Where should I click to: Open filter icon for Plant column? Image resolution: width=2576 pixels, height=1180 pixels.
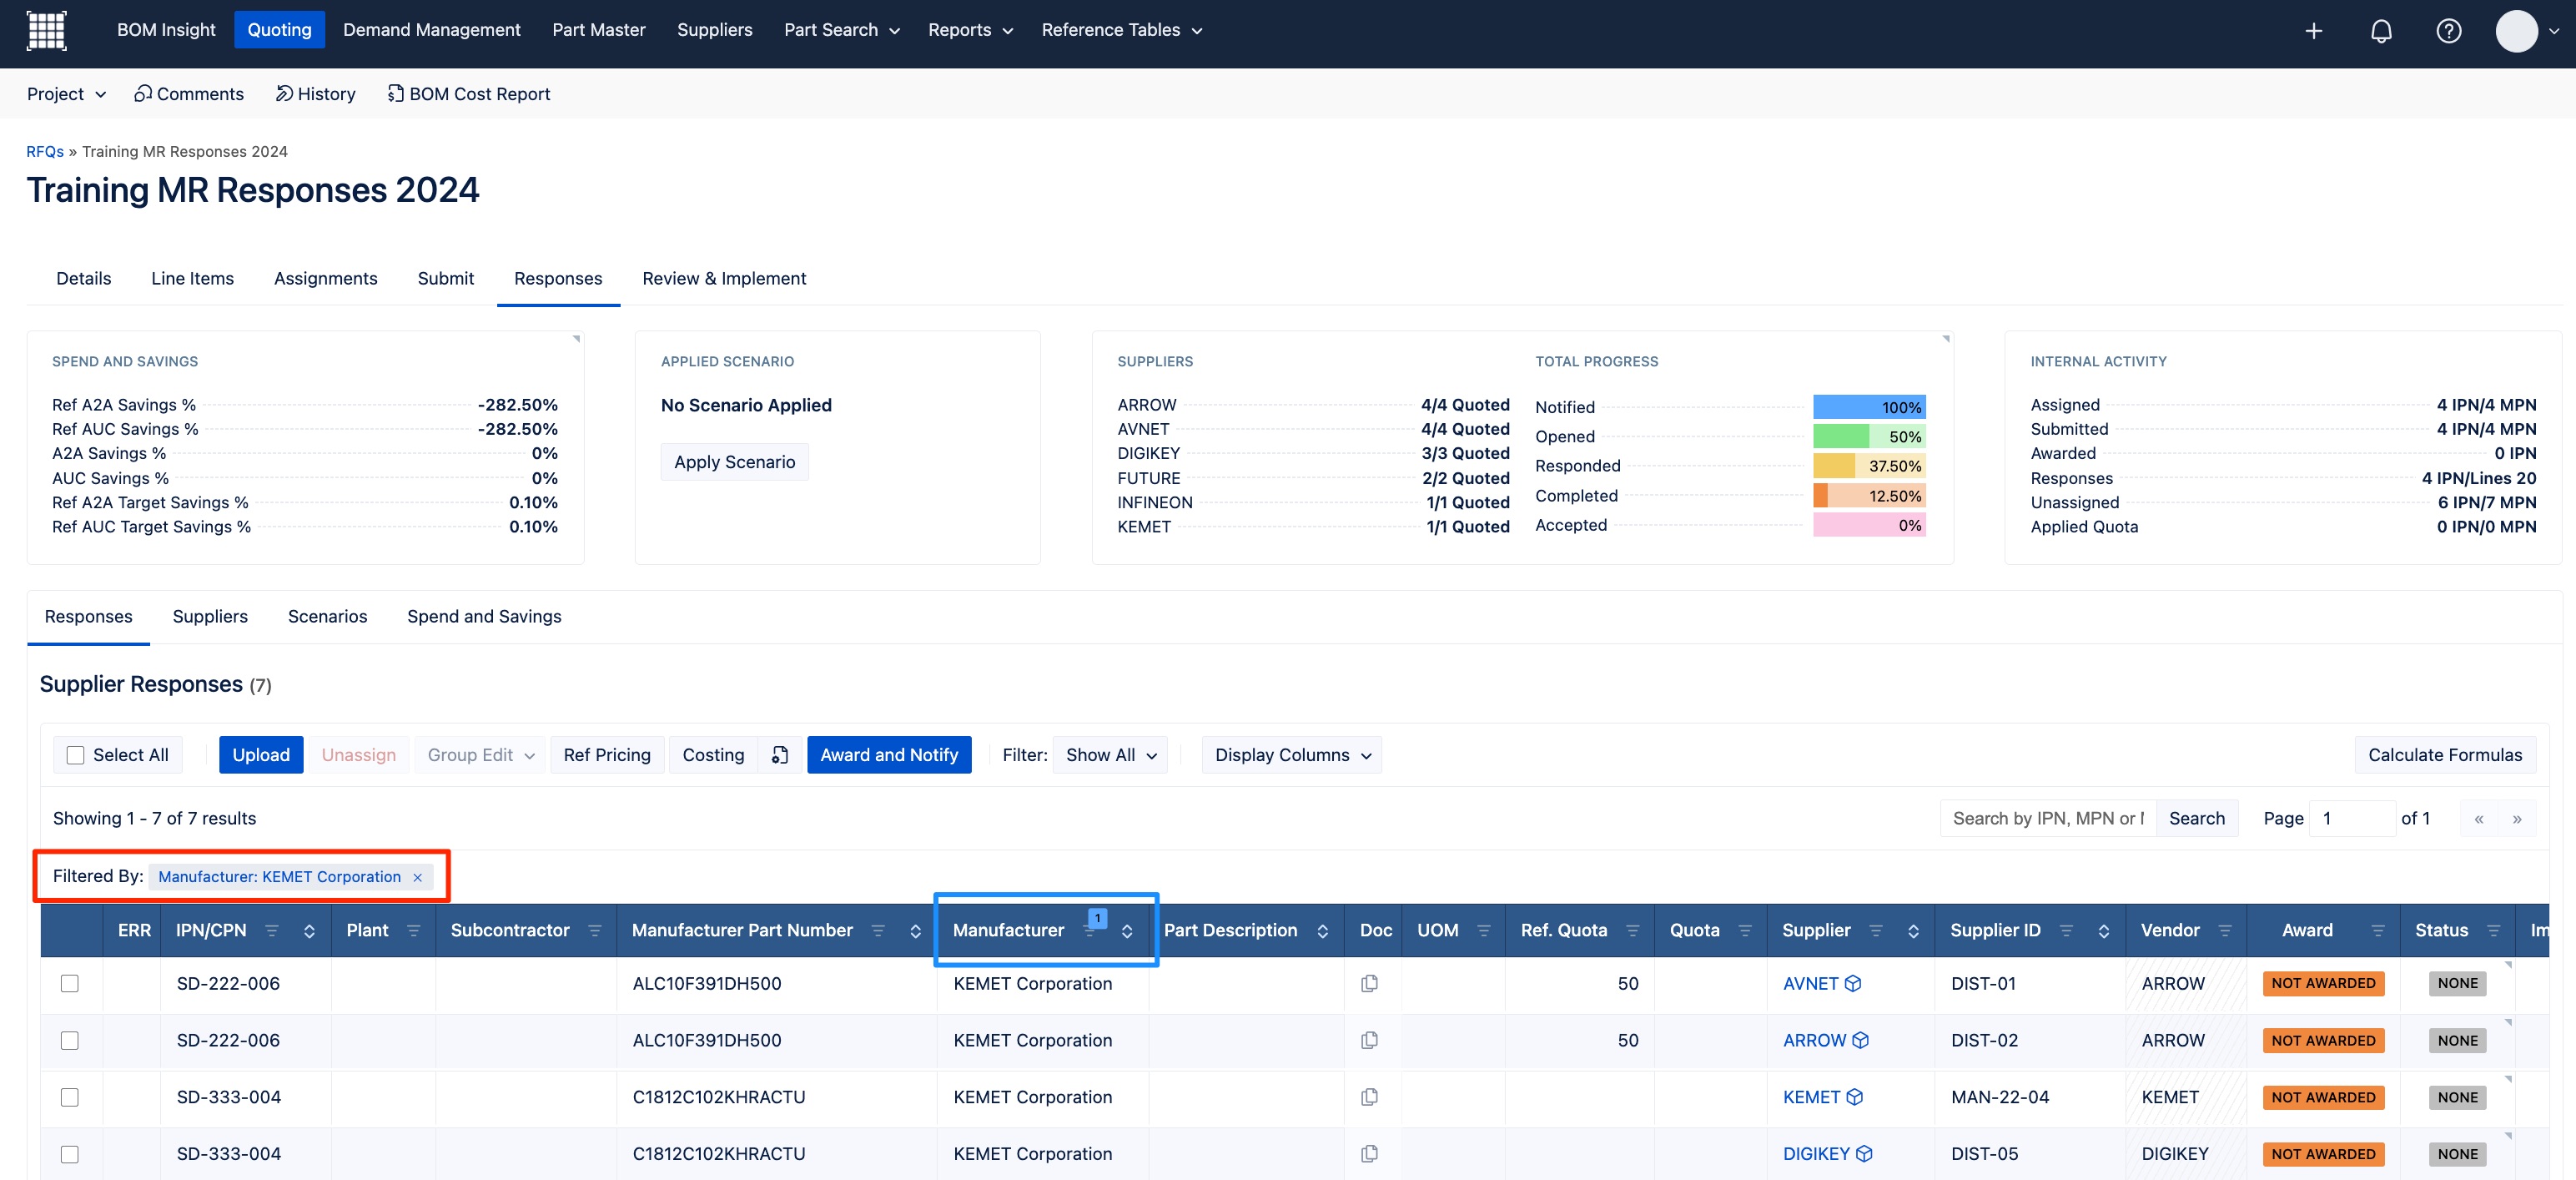(x=413, y=930)
